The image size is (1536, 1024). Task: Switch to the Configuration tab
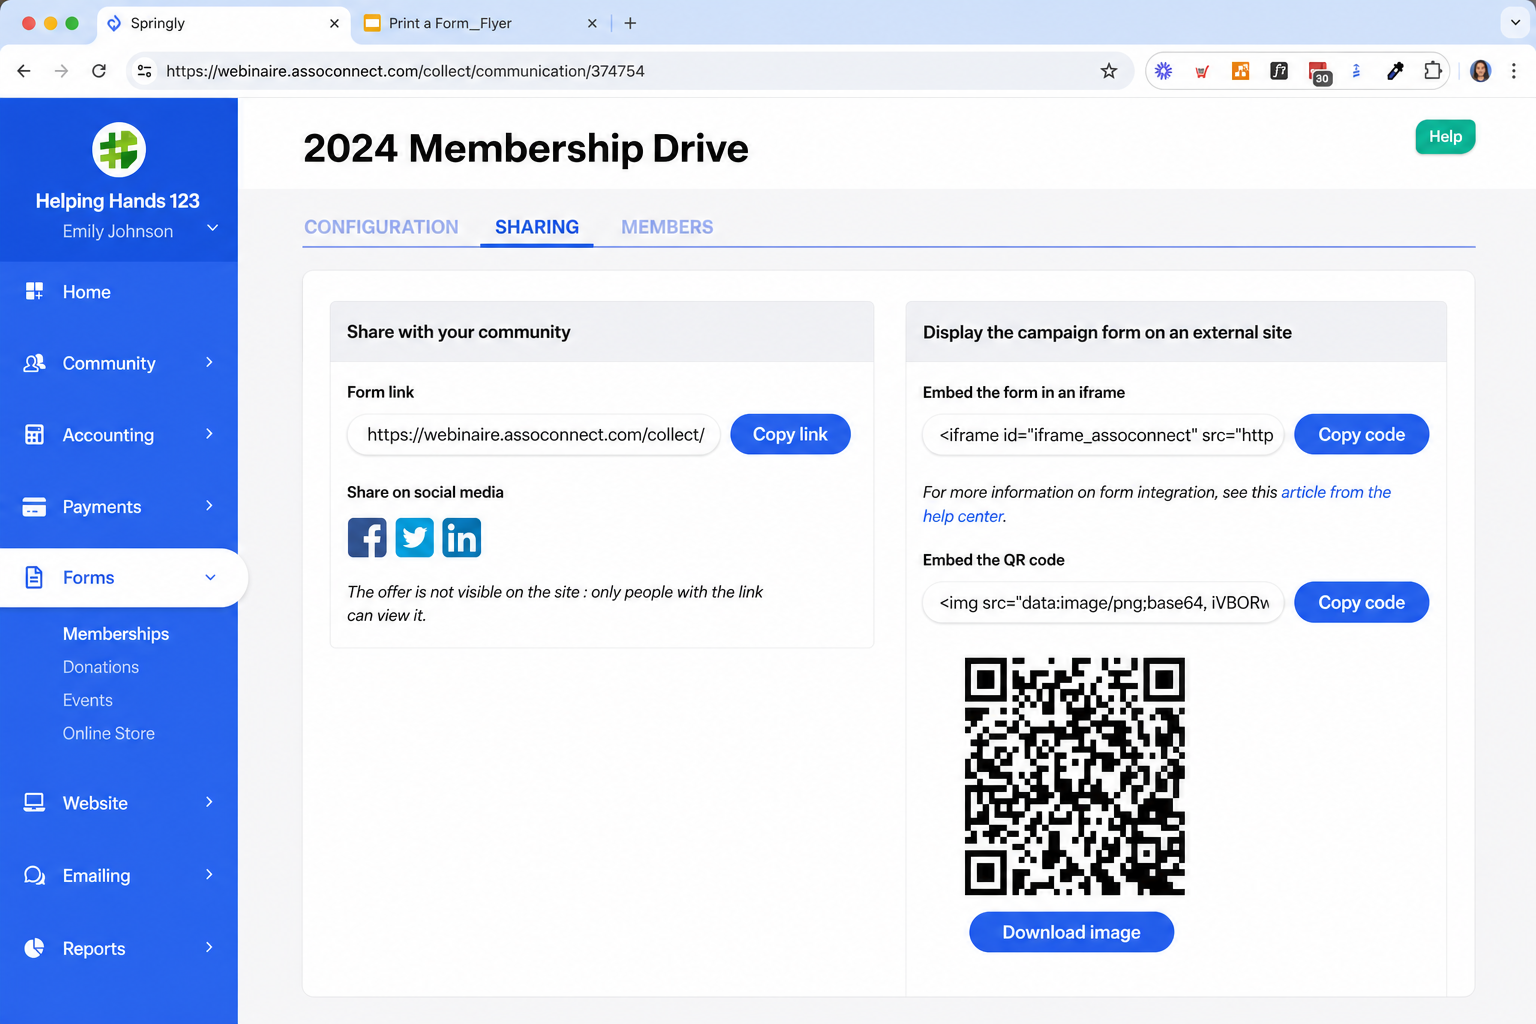tap(381, 227)
